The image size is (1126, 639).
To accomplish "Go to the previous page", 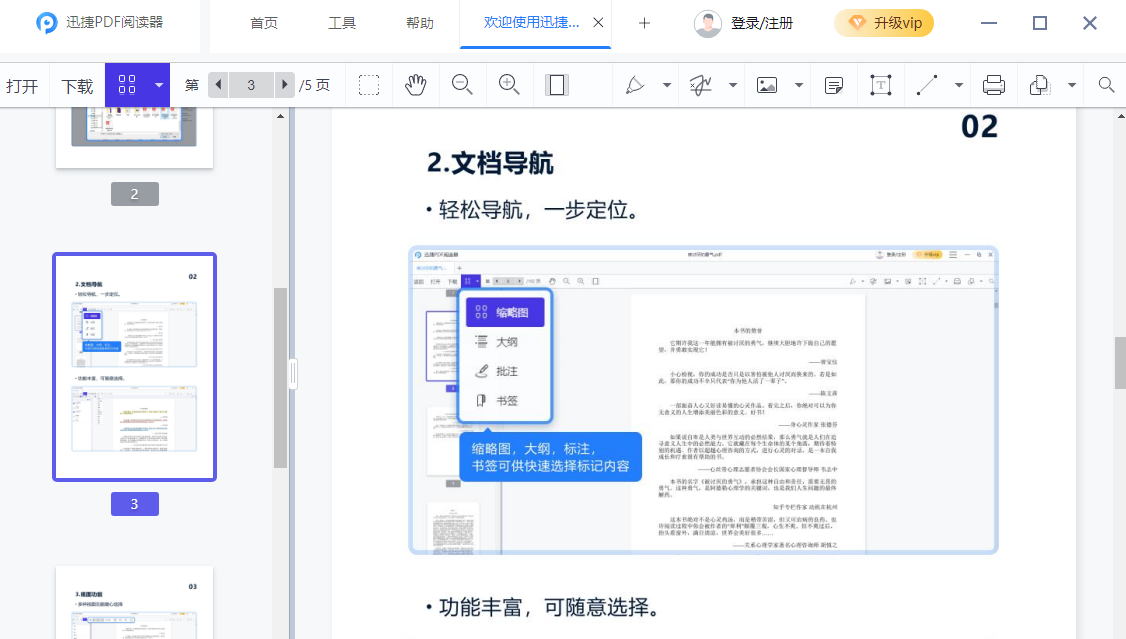I will 218,85.
